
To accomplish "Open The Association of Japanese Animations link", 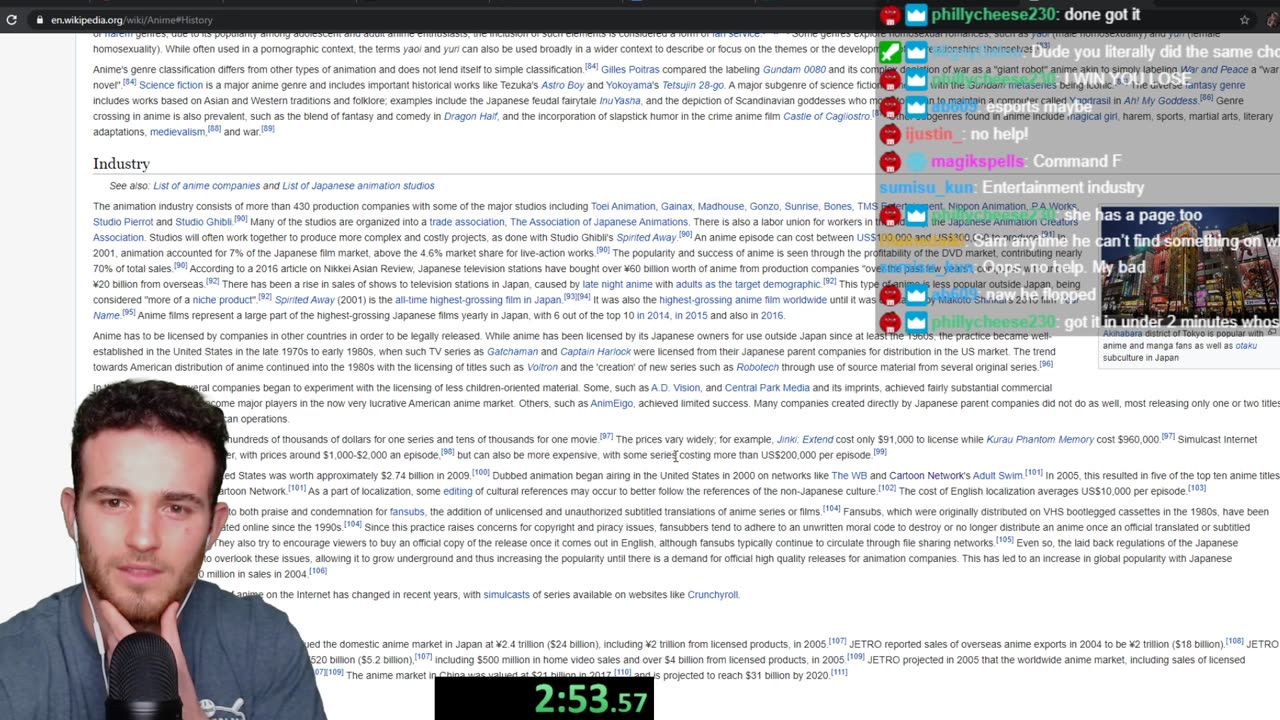I will pyautogui.click(x=599, y=222).
